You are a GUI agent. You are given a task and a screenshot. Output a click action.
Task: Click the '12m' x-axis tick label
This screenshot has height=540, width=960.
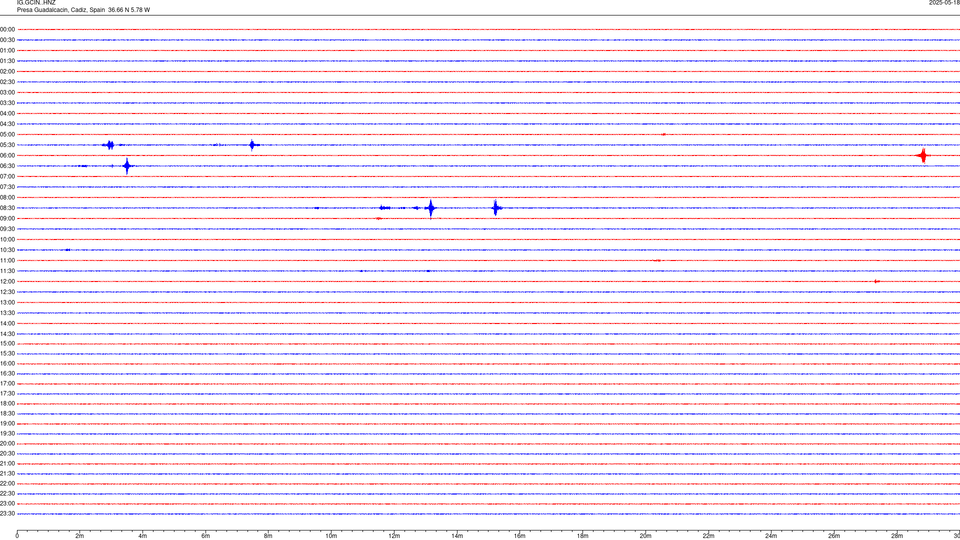394,536
